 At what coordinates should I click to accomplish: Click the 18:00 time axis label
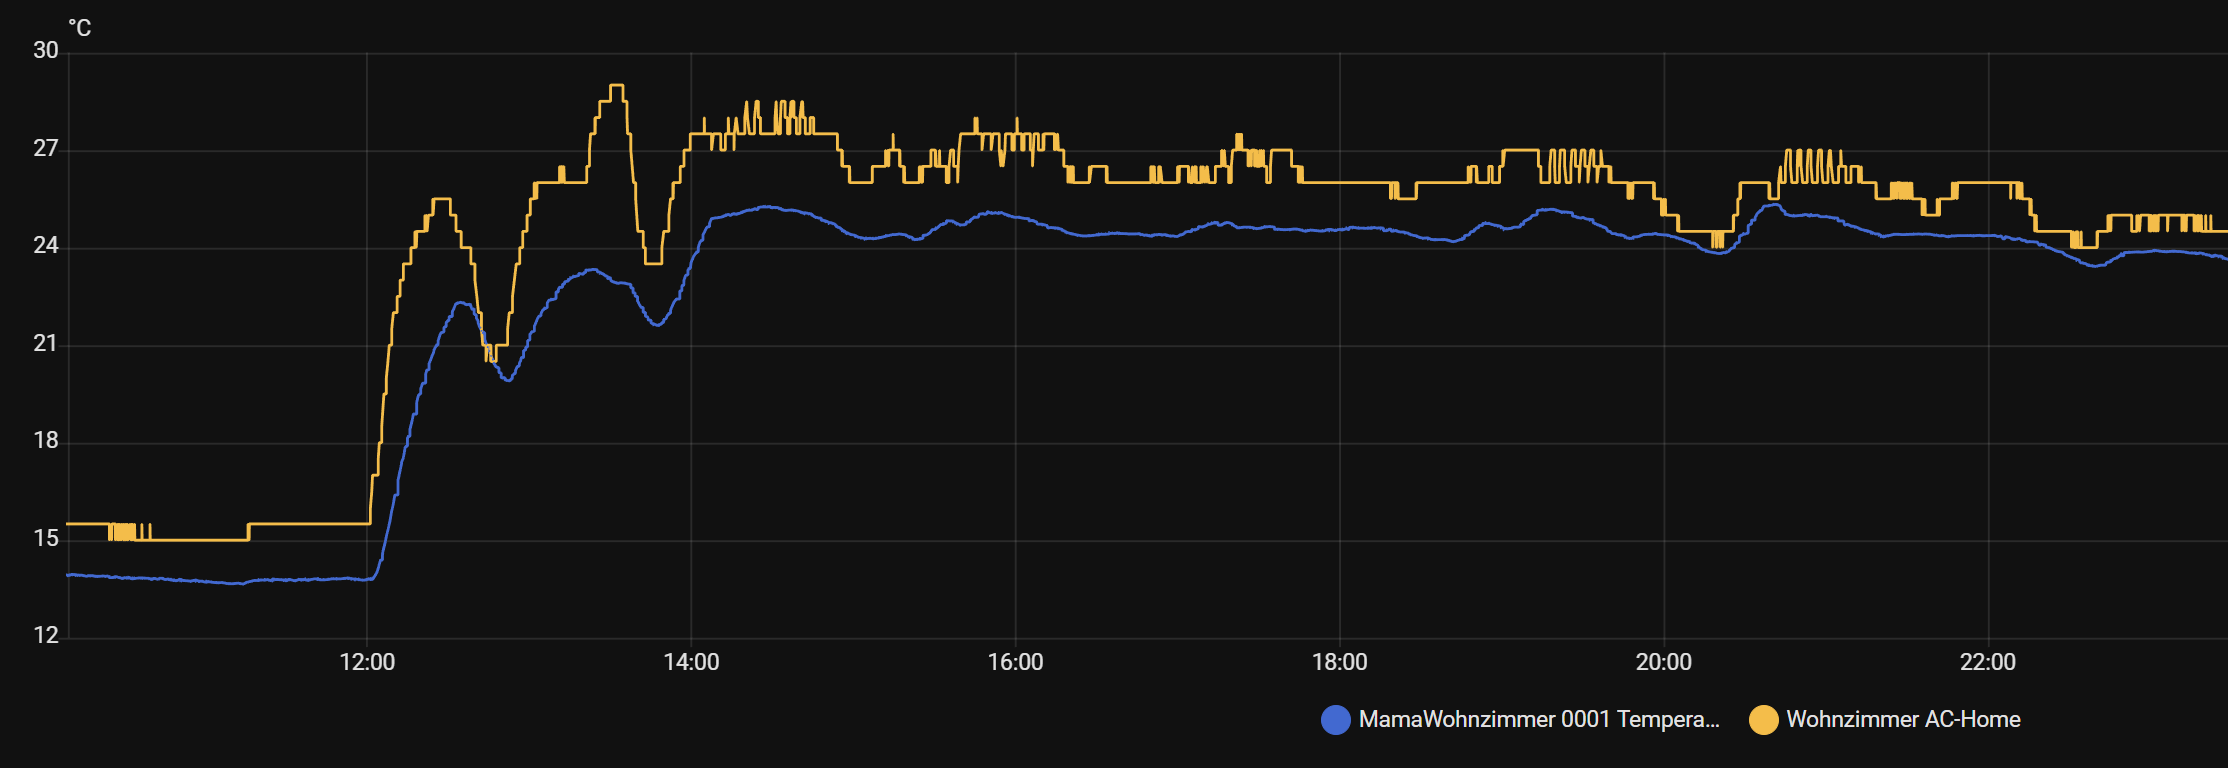click(1339, 662)
